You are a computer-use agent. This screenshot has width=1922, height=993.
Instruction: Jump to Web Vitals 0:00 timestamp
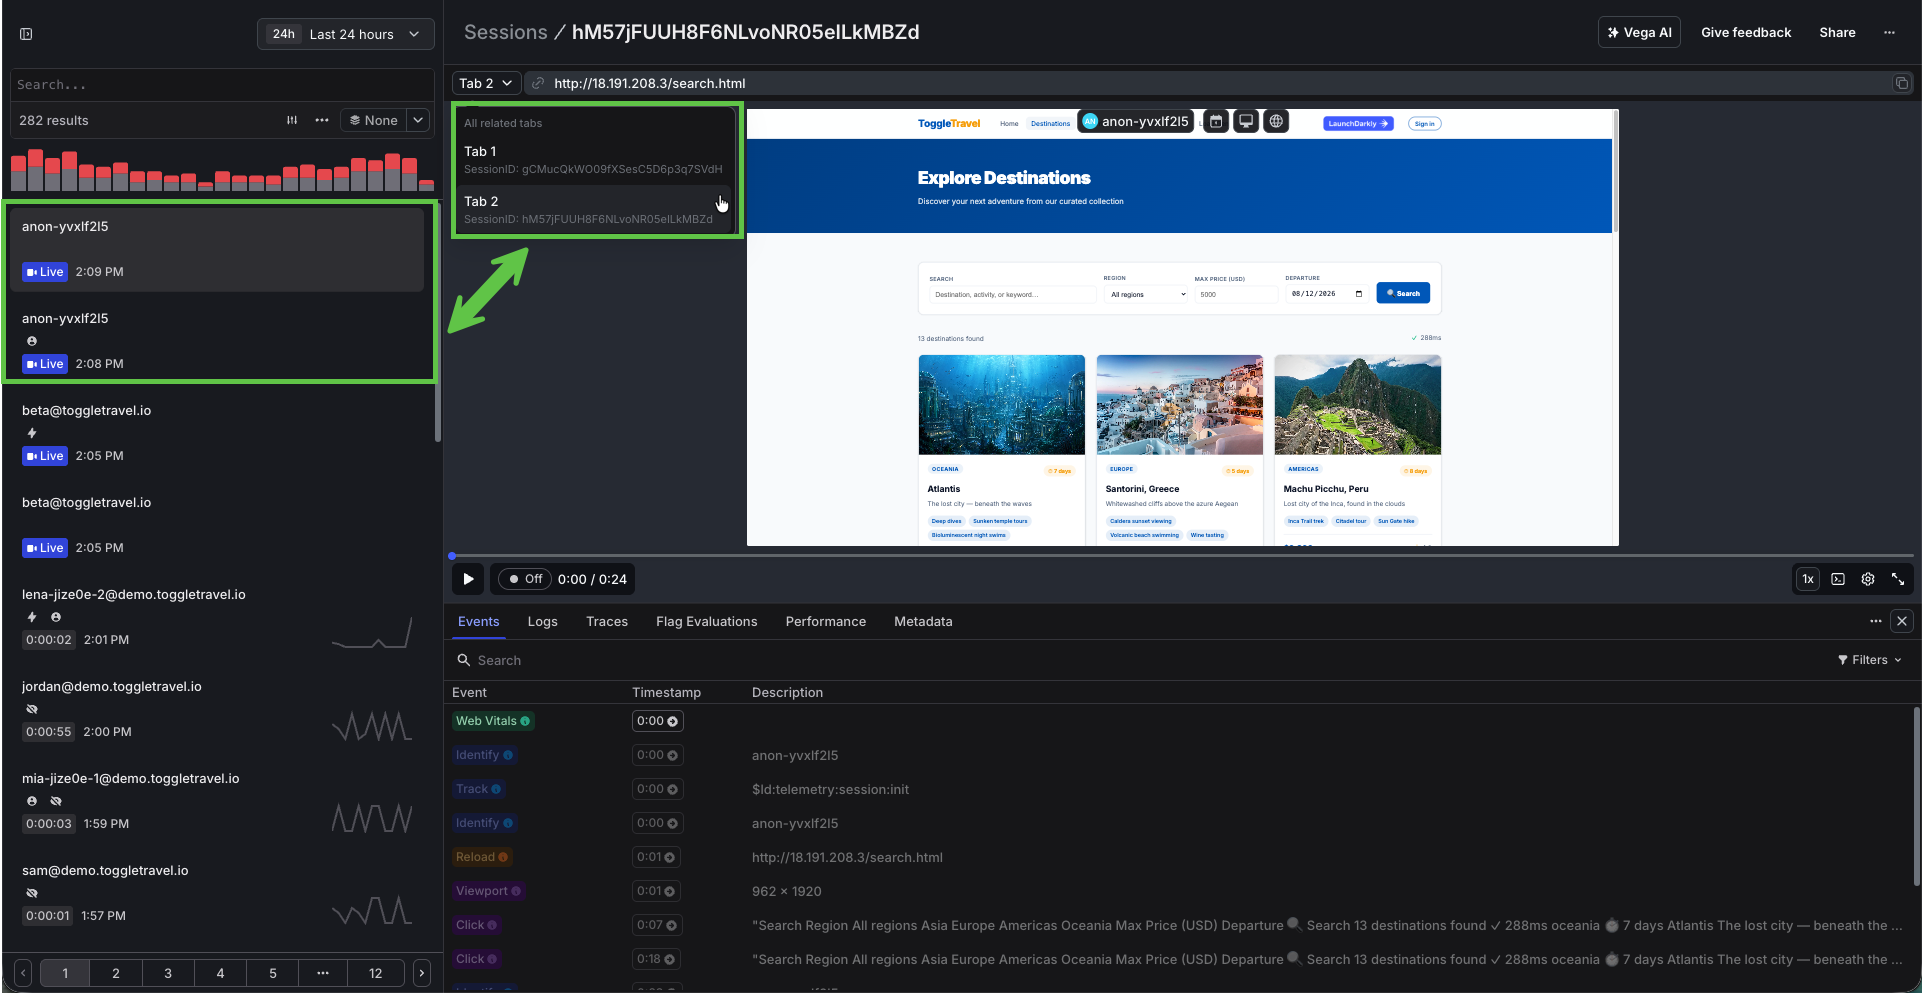657,721
